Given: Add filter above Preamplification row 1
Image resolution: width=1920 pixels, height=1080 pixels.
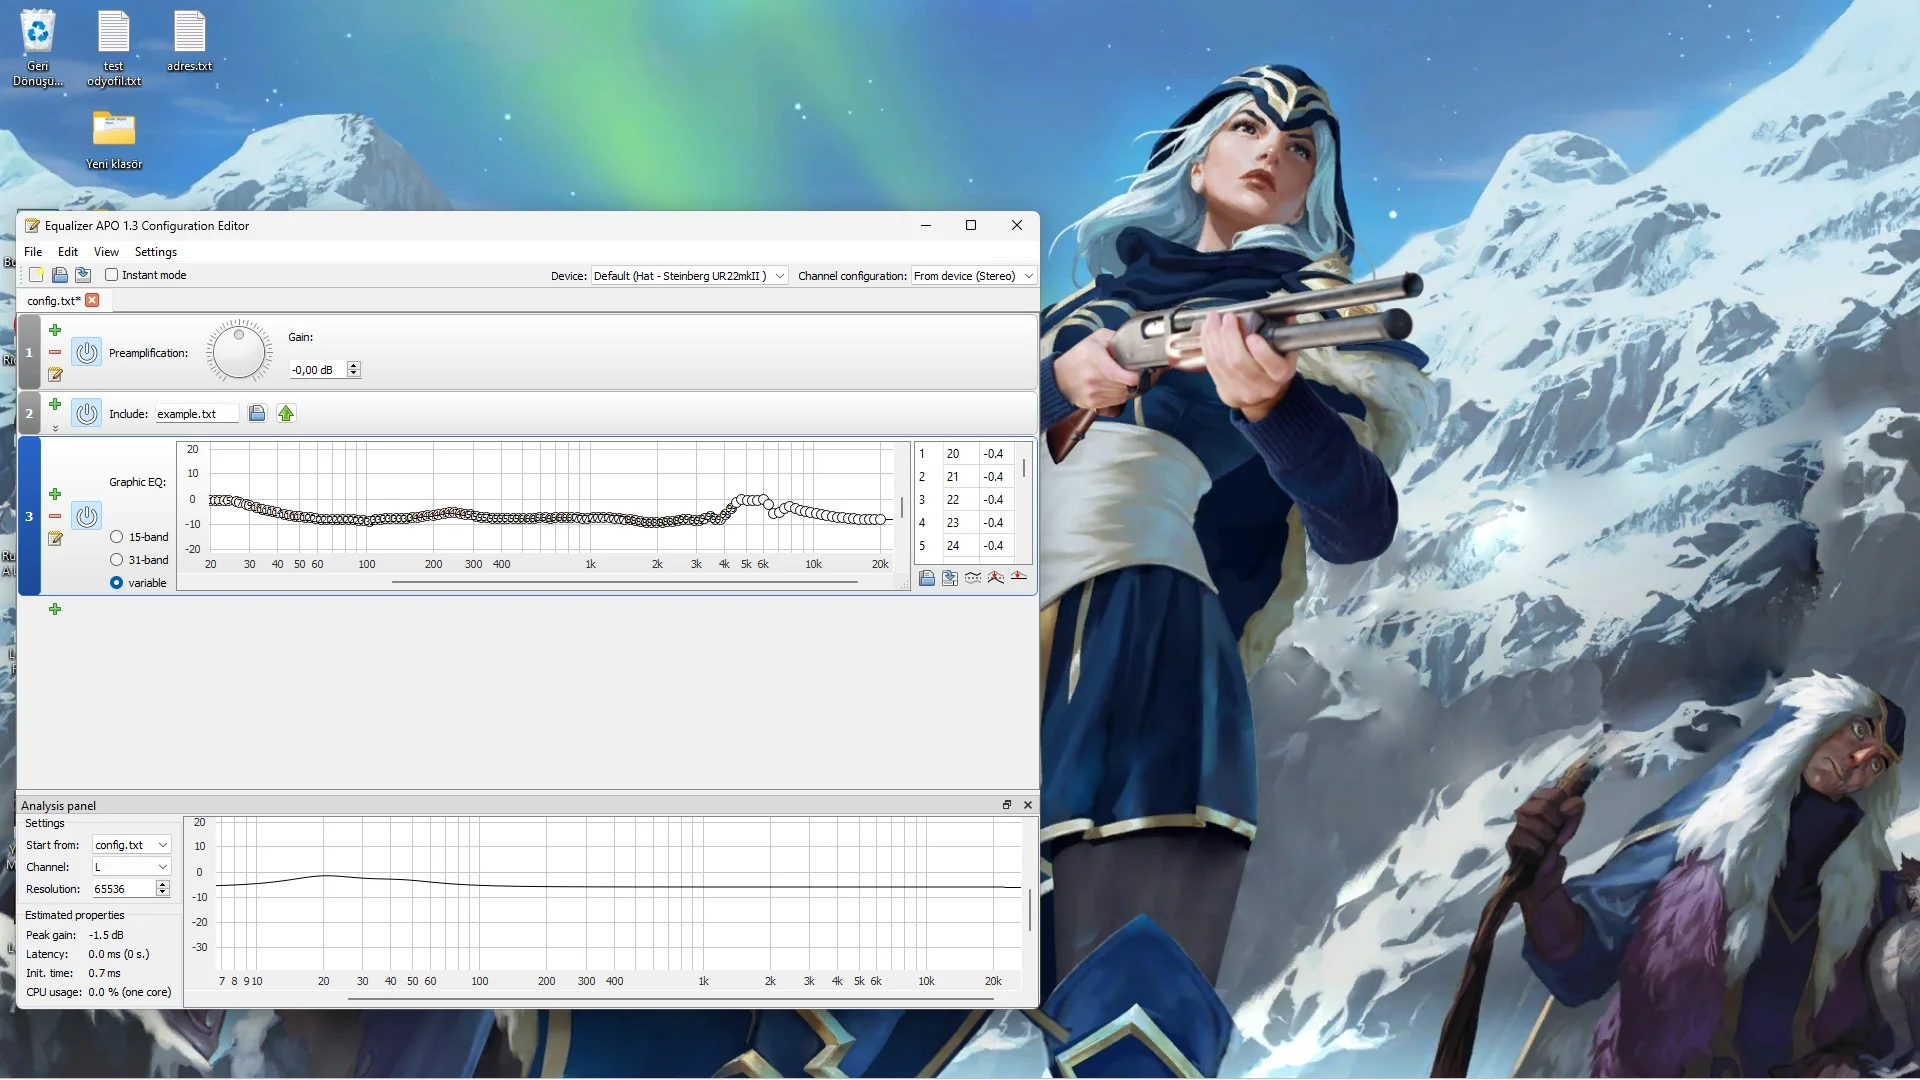Looking at the screenshot, I should (x=55, y=330).
